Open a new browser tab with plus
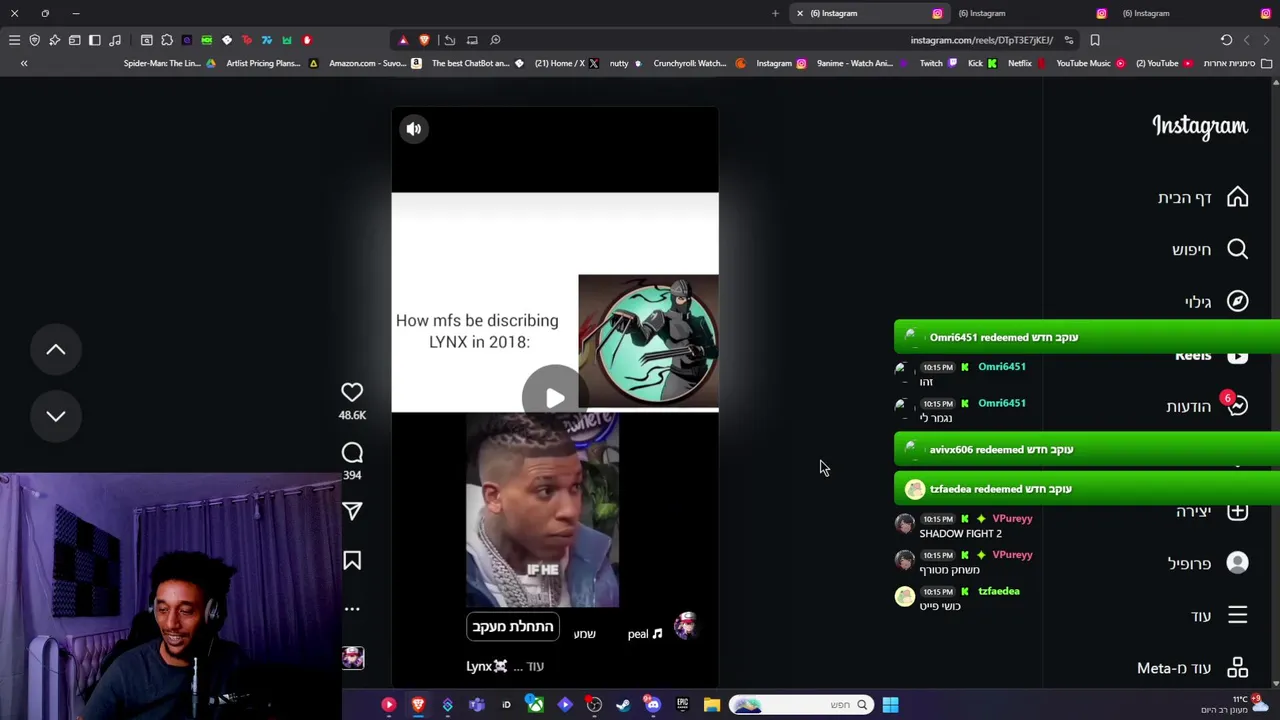Screen dimensions: 1280x720 click(775, 13)
